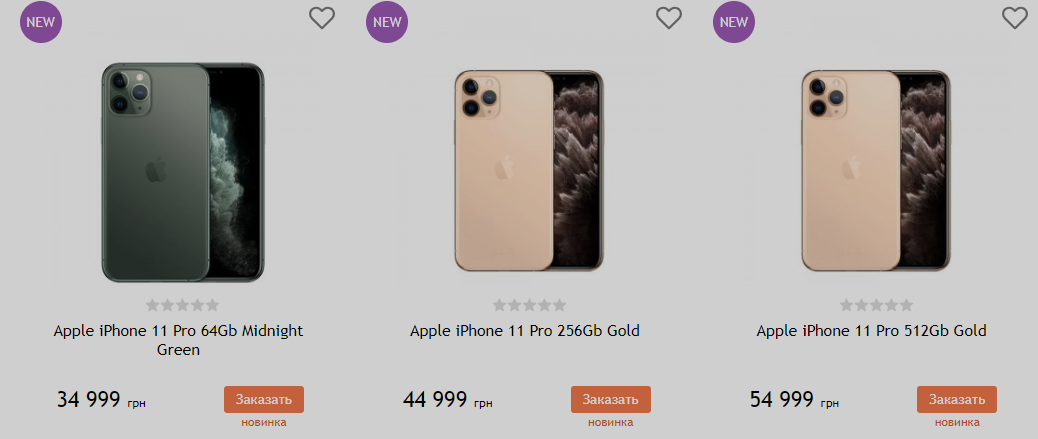Click Заказать under the 512Gb Gold iPhone
The image size is (1038, 439).
pos(957,399)
